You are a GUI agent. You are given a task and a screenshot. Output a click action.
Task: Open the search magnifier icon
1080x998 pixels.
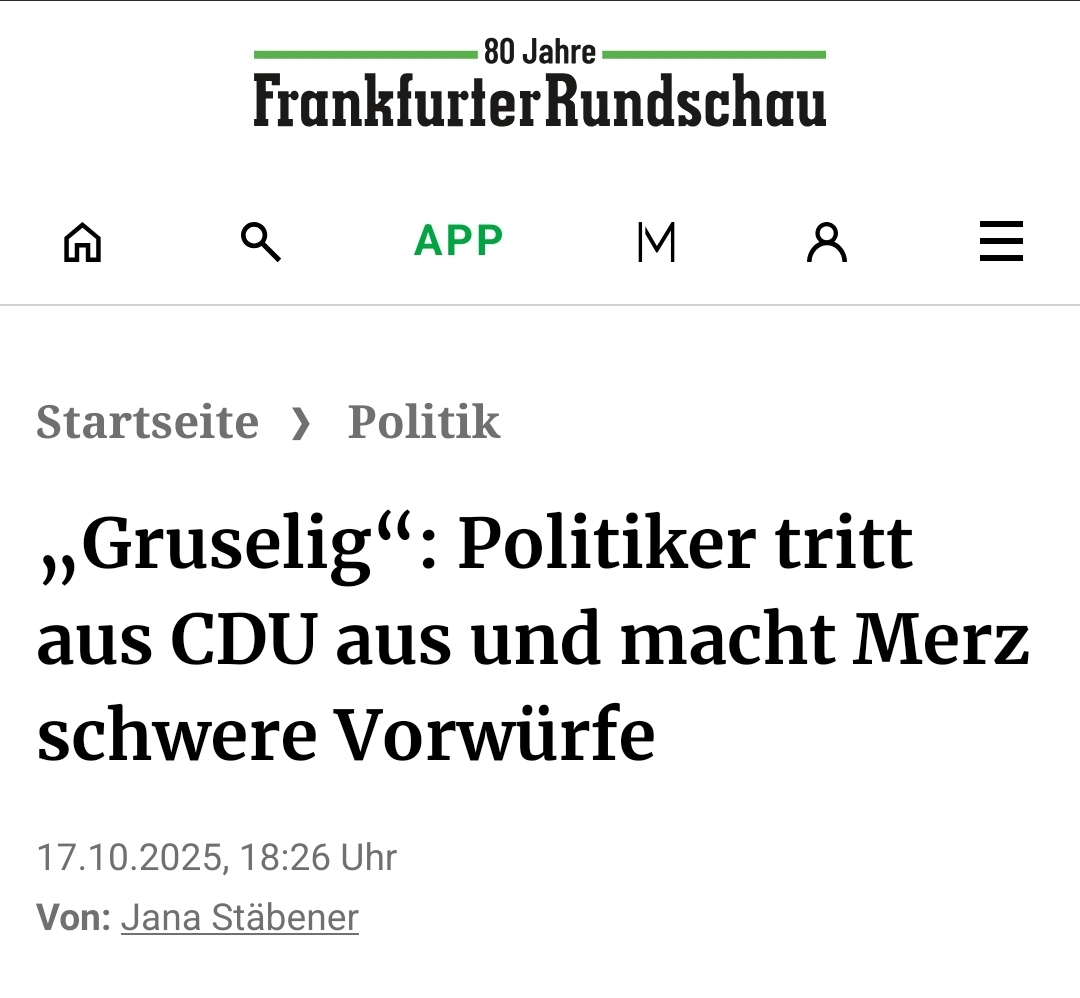pyautogui.click(x=261, y=242)
